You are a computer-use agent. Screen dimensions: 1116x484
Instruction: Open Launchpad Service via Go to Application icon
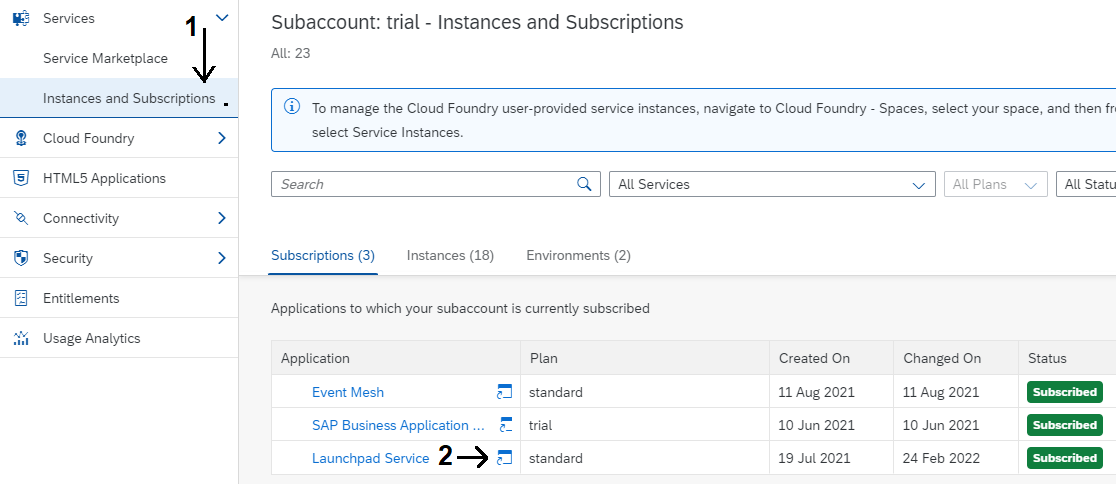coord(505,458)
